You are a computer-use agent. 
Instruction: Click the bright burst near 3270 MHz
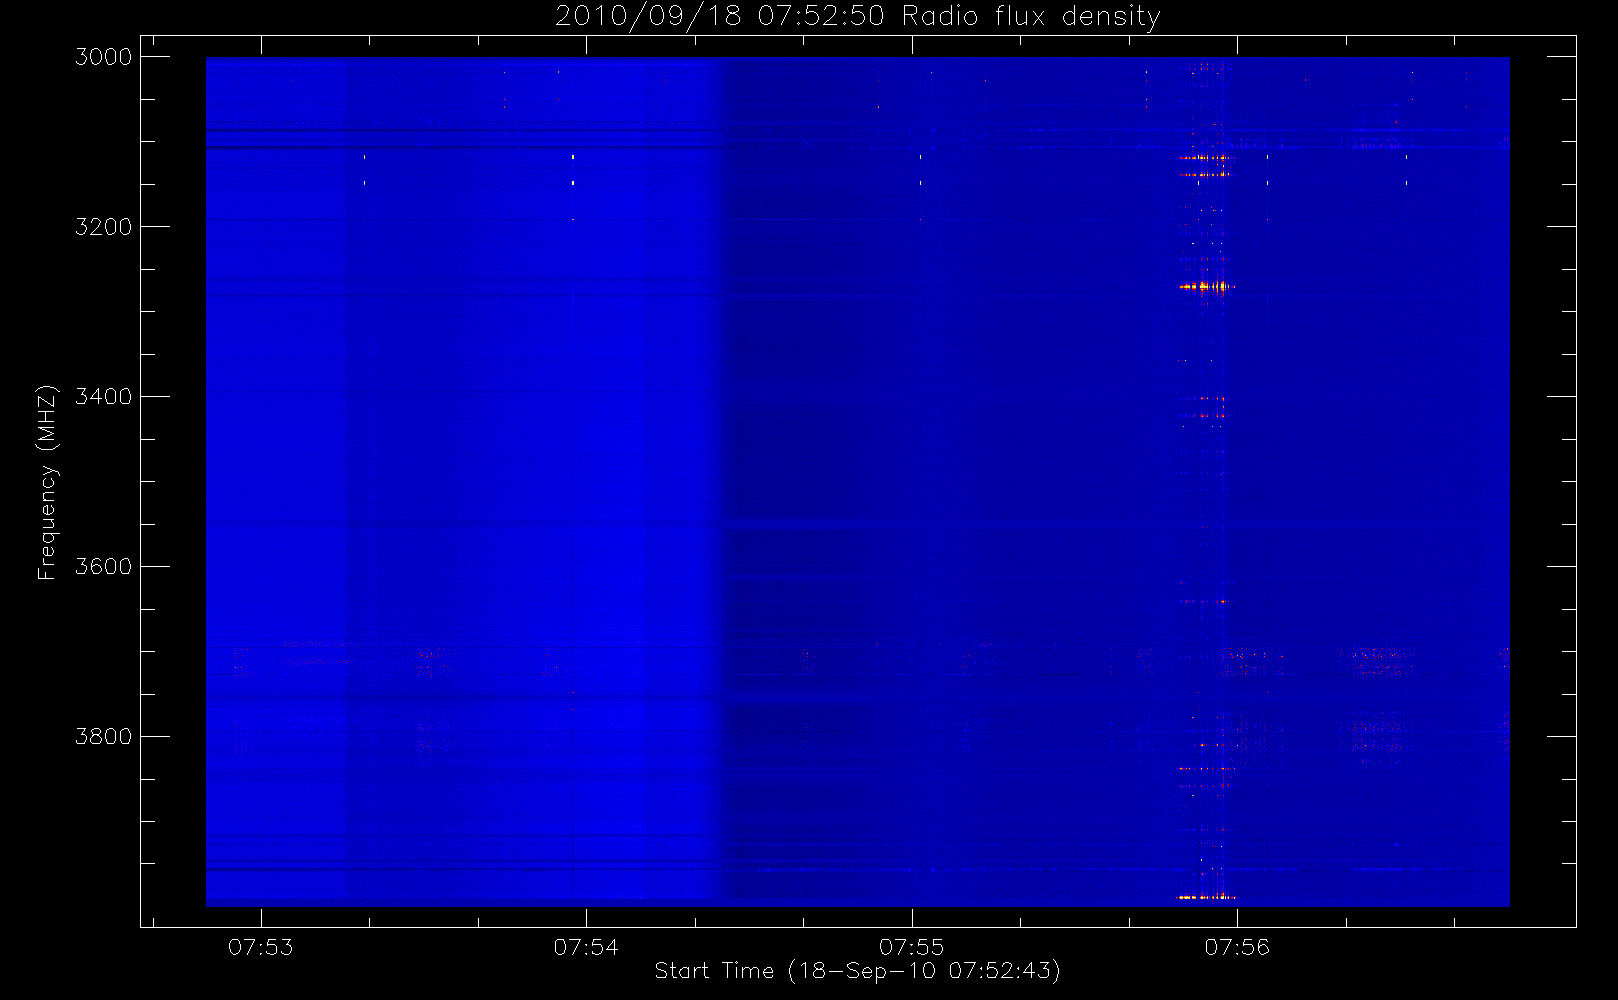pos(1207,287)
